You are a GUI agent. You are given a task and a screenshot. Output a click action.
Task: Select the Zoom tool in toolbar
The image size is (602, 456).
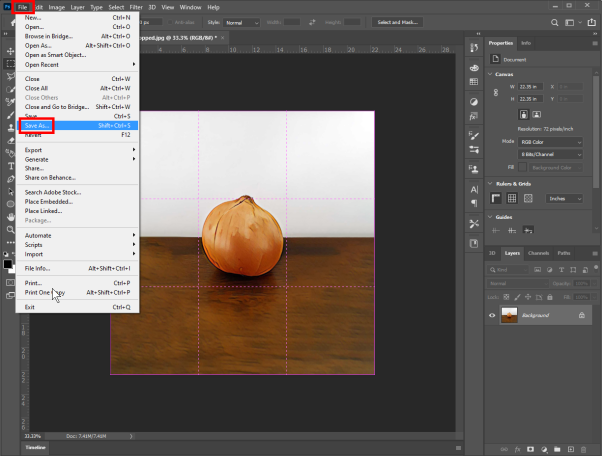click(10, 230)
